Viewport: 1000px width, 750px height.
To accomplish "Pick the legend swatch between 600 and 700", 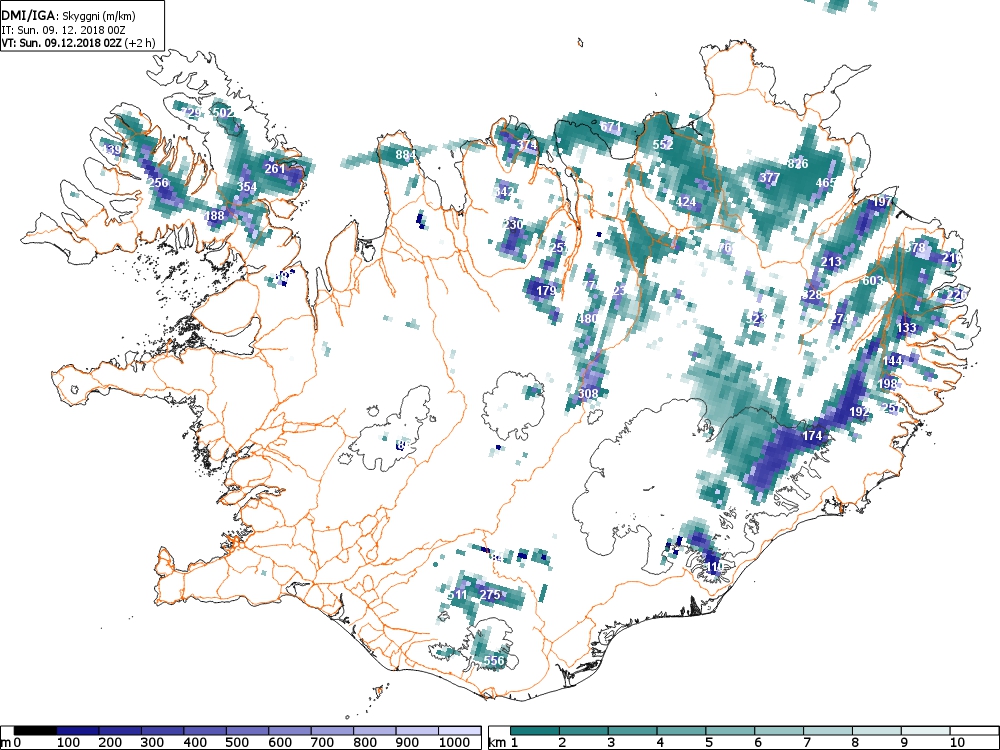I will [290, 731].
